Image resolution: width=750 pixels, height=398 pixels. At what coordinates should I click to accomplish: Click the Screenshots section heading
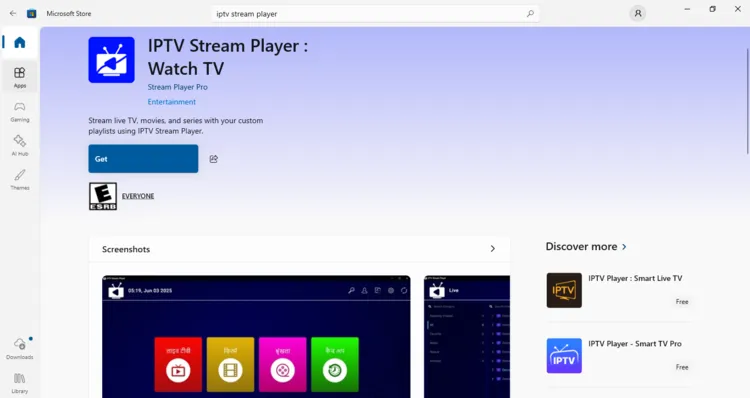click(126, 249)
